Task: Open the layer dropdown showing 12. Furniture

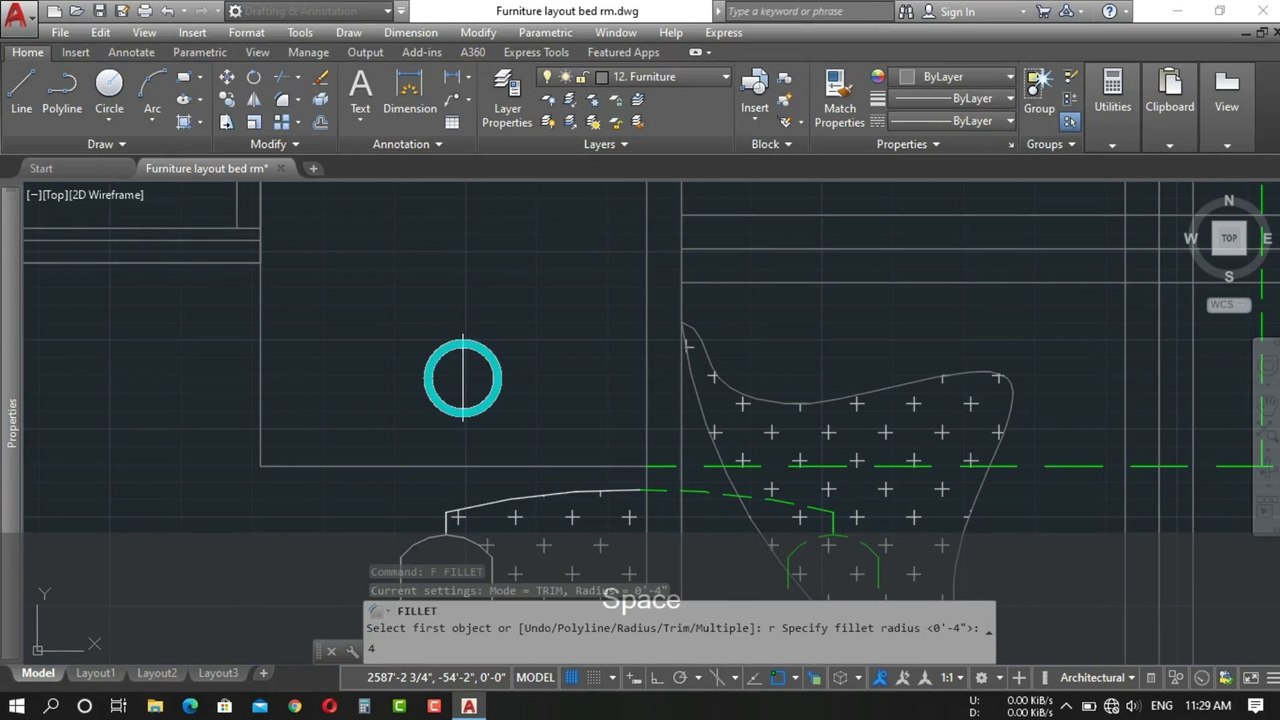Action: tap(634, 77)
